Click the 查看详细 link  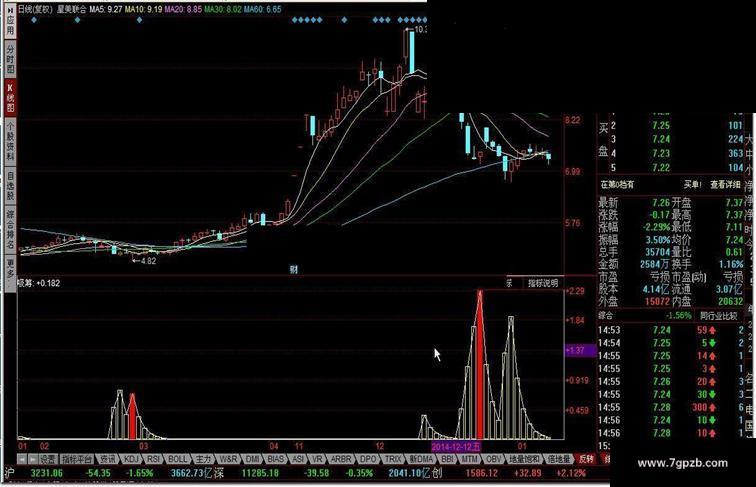click(725, 184)
